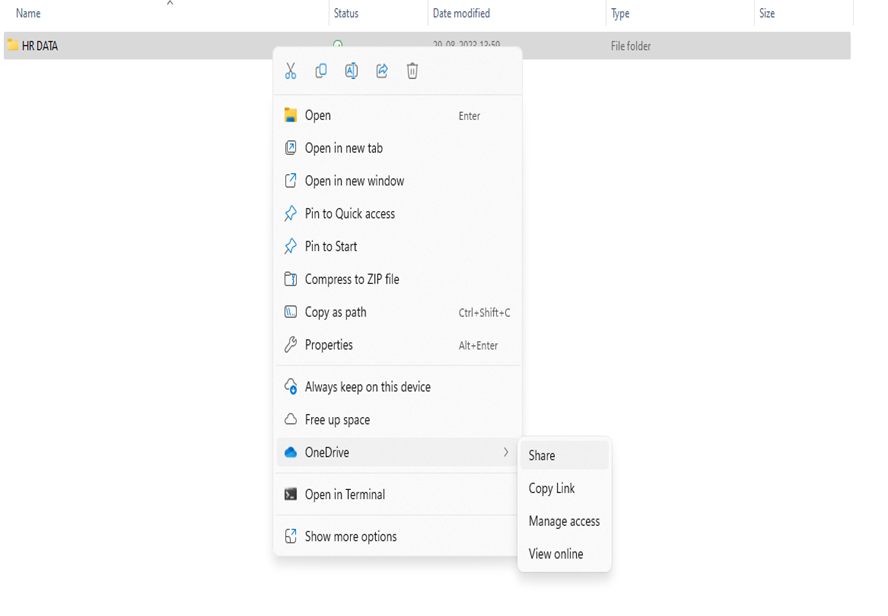Pin folder to Quick access
Screen dimensions: 888x616
(349, 214)
